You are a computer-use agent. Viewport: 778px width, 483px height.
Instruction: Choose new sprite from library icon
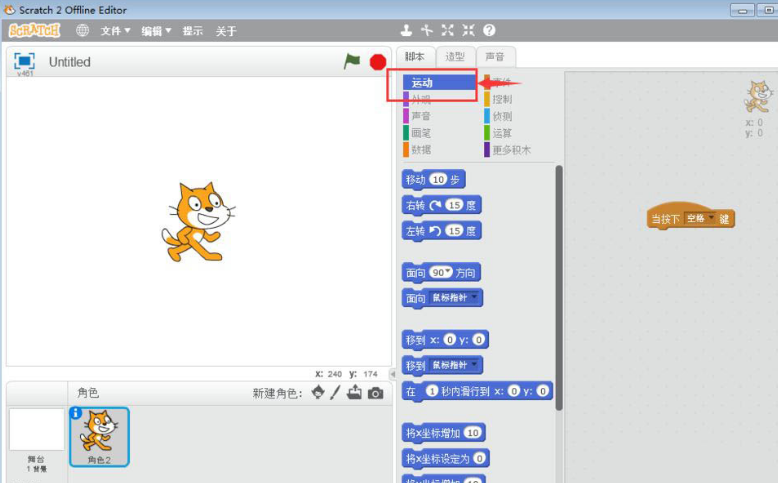click(318, 393)
